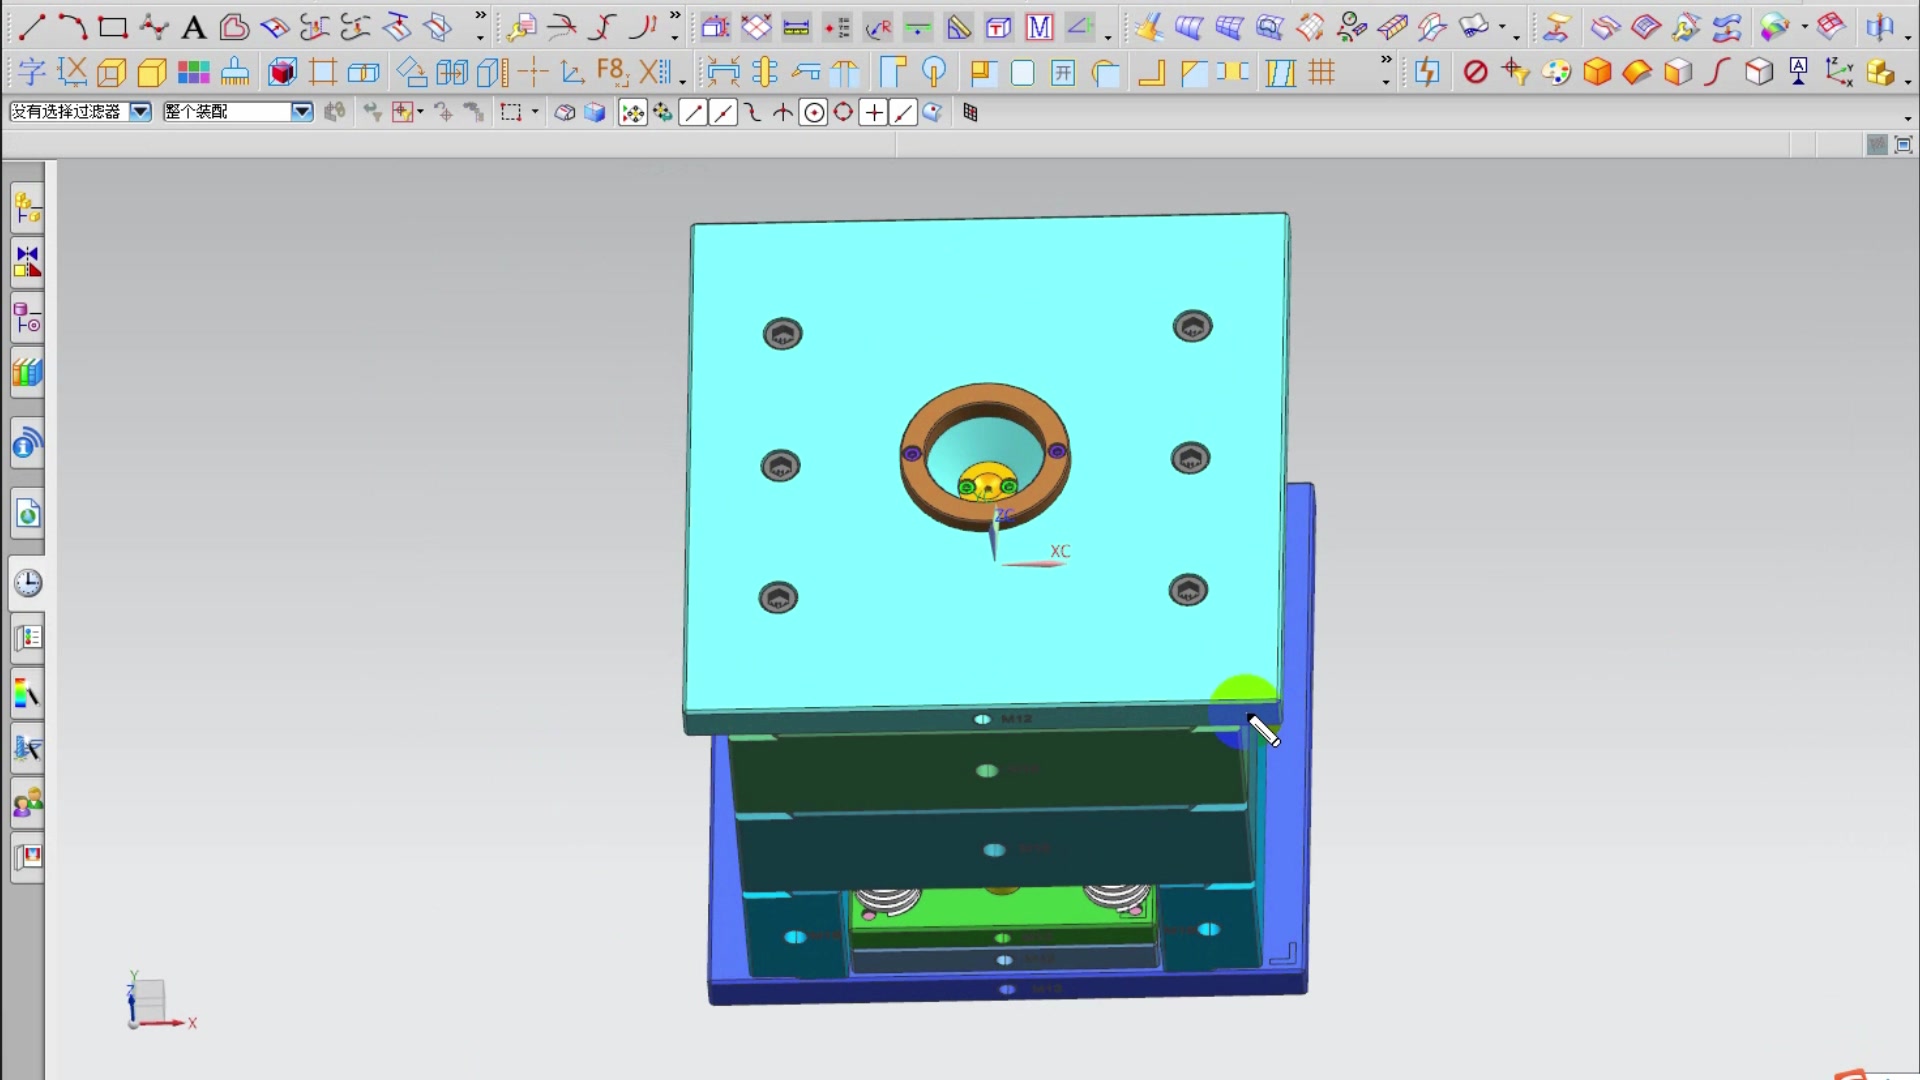1920x1080 pixels.
Task: Expand the selection rectangle mode dropdown arrow
Action: click(x=535, y=112)
